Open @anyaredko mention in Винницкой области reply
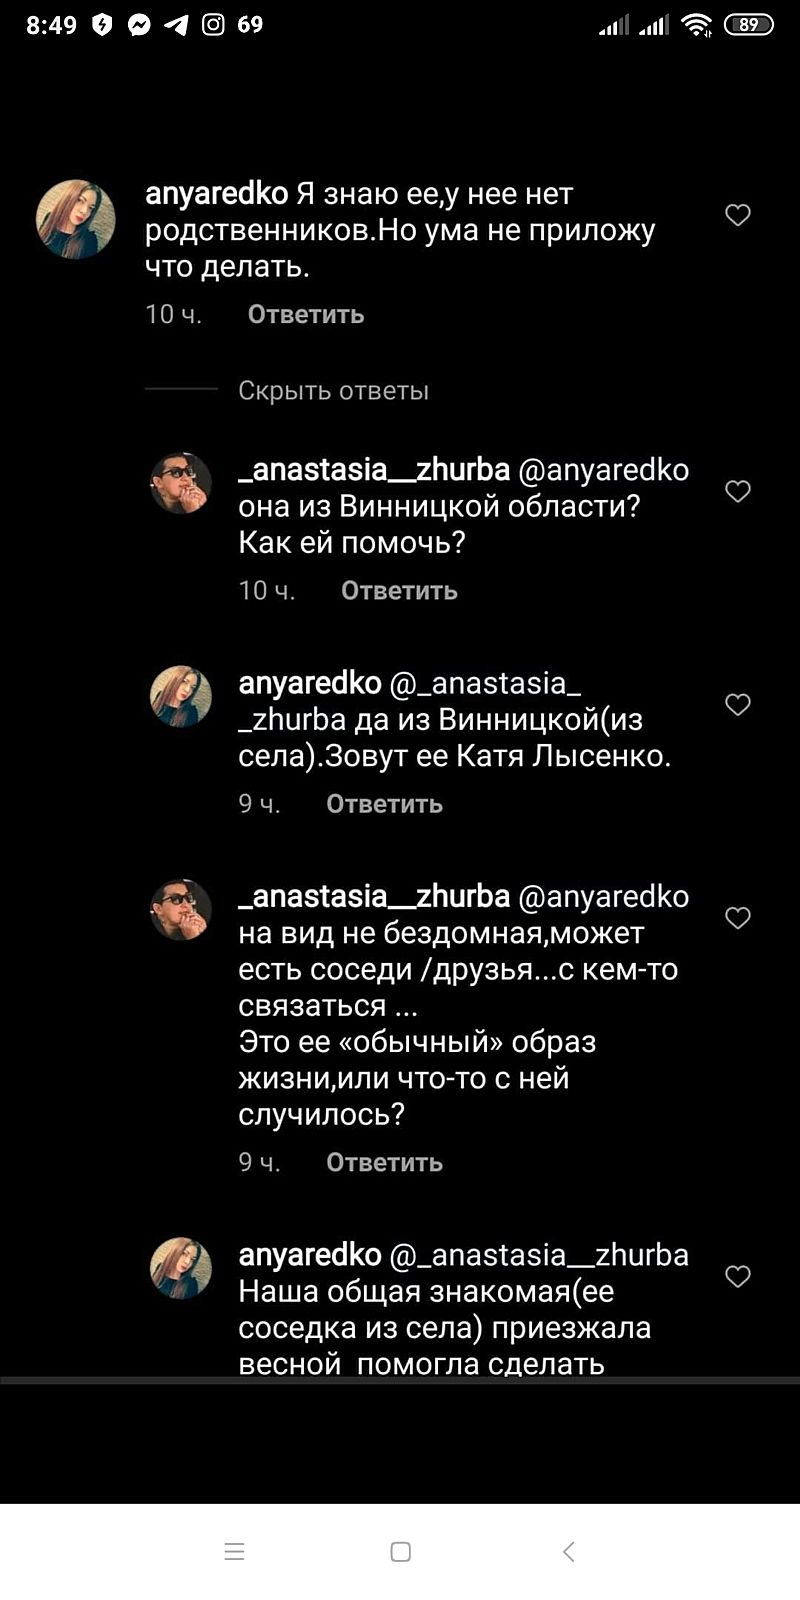 [604, 470]
